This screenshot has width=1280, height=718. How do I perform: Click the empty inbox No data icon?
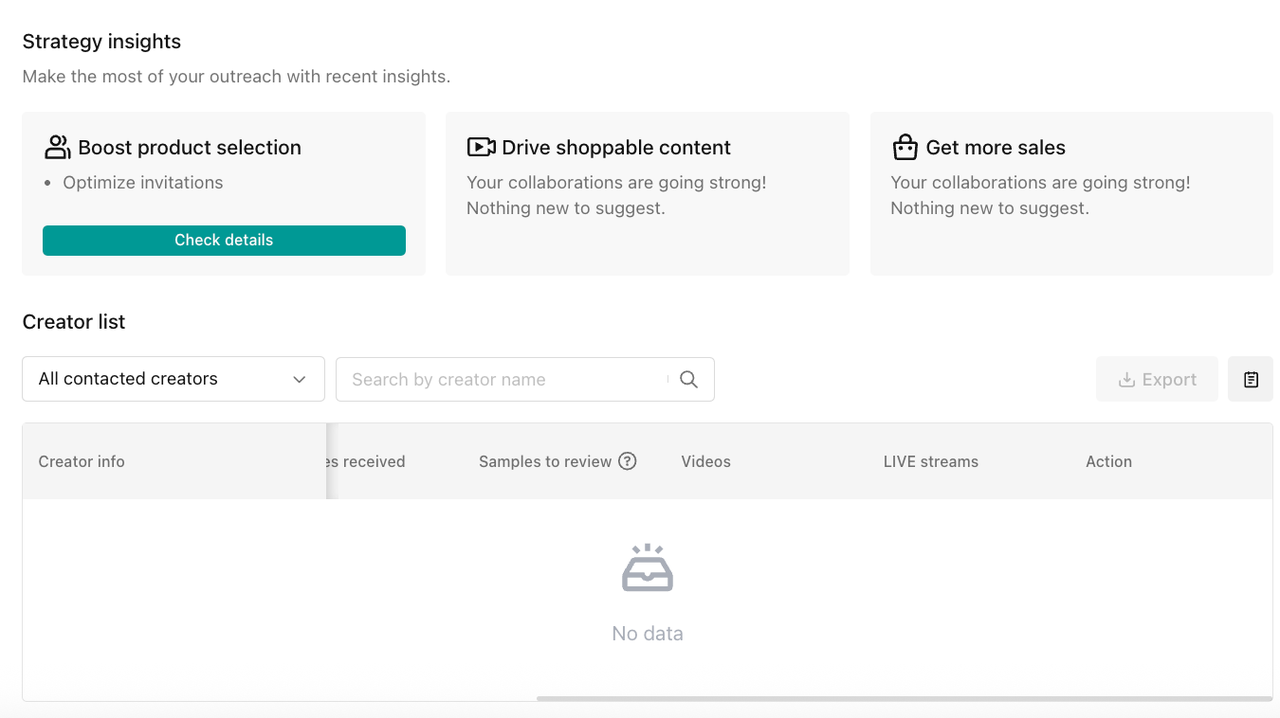pos(647,568)
